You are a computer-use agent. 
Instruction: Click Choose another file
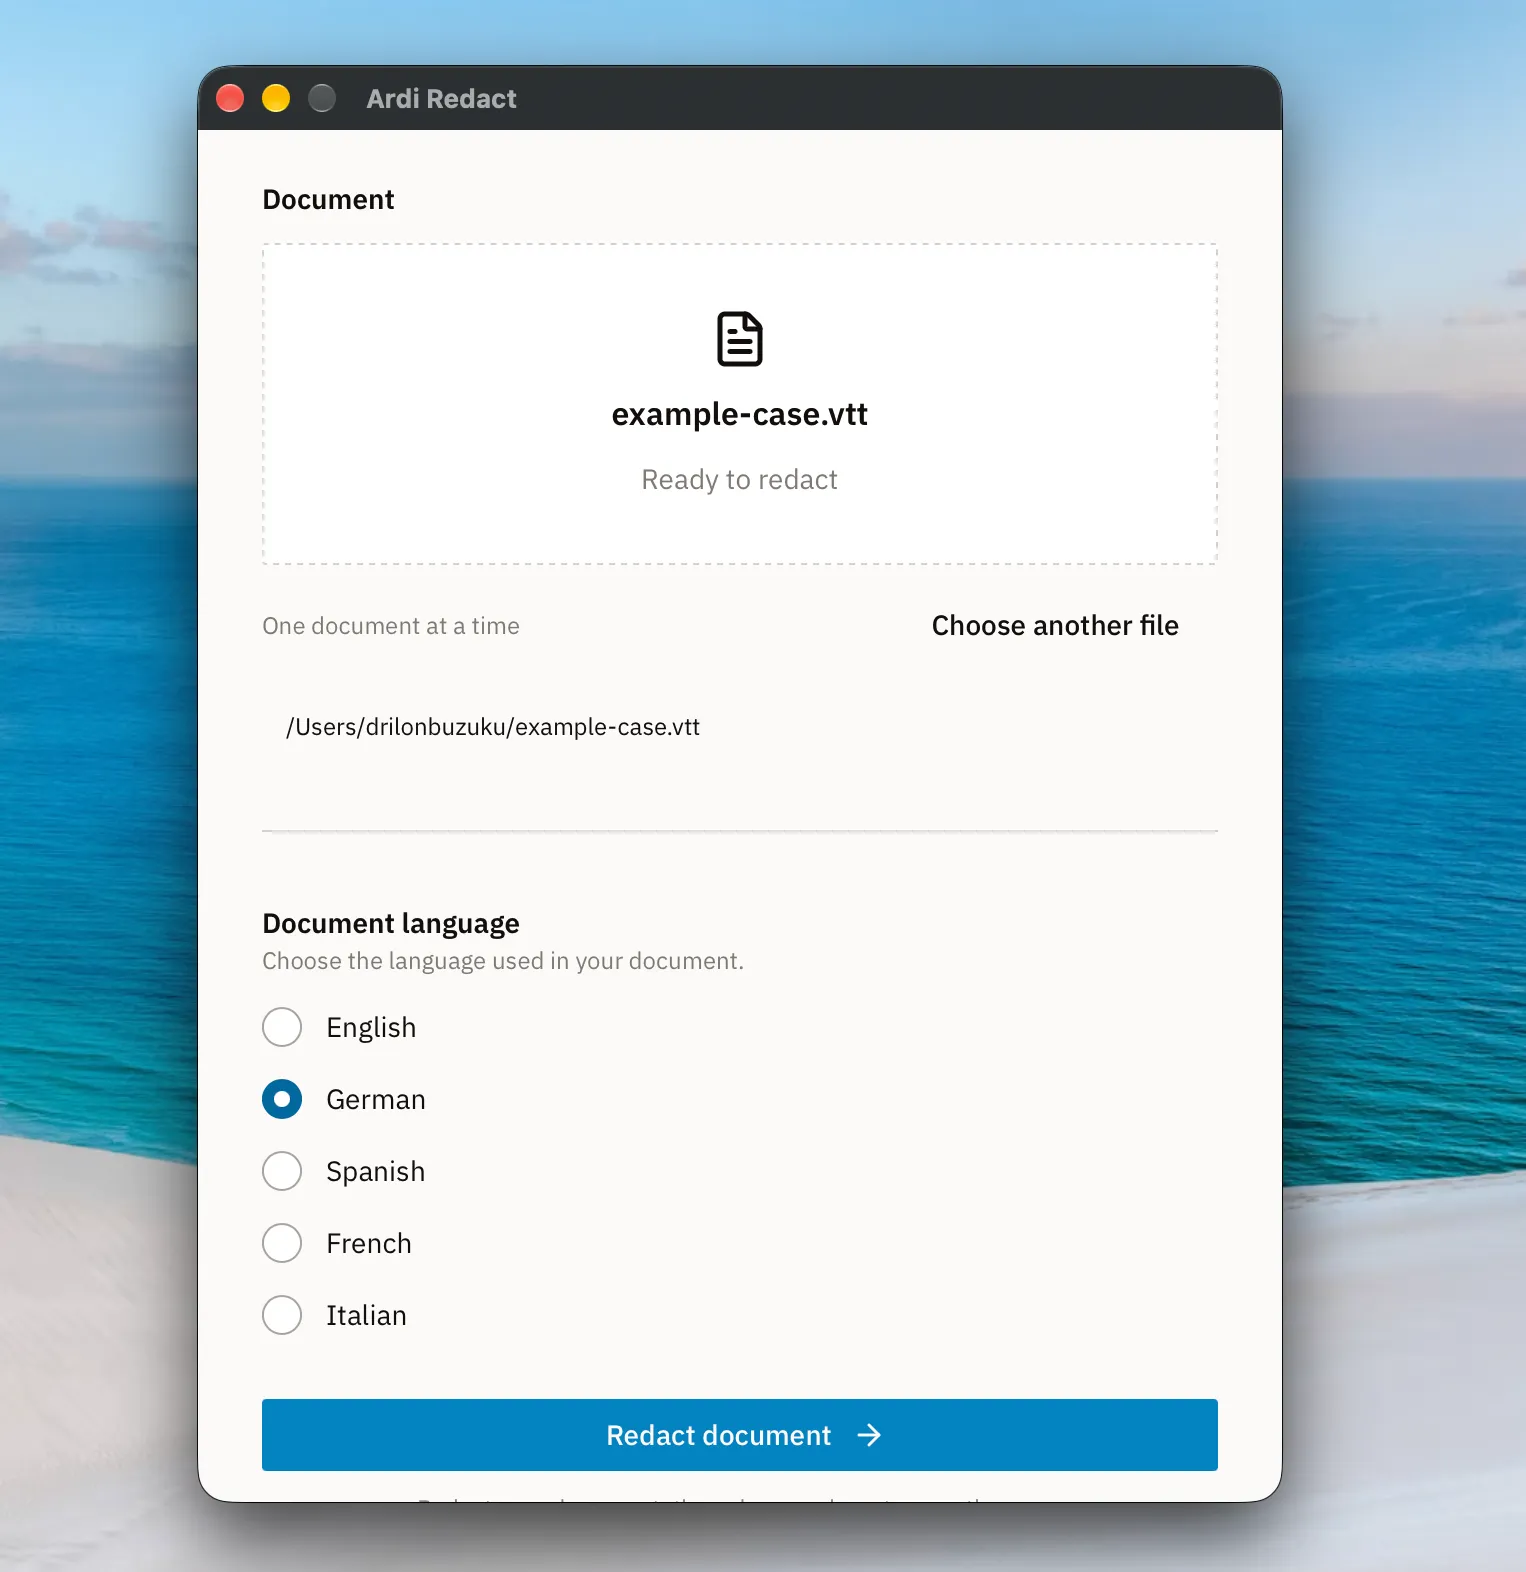tap(1055, 626)
